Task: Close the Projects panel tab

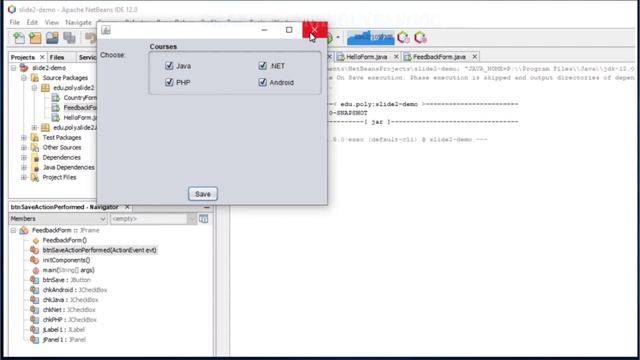Action: click(x=42, y=57)
